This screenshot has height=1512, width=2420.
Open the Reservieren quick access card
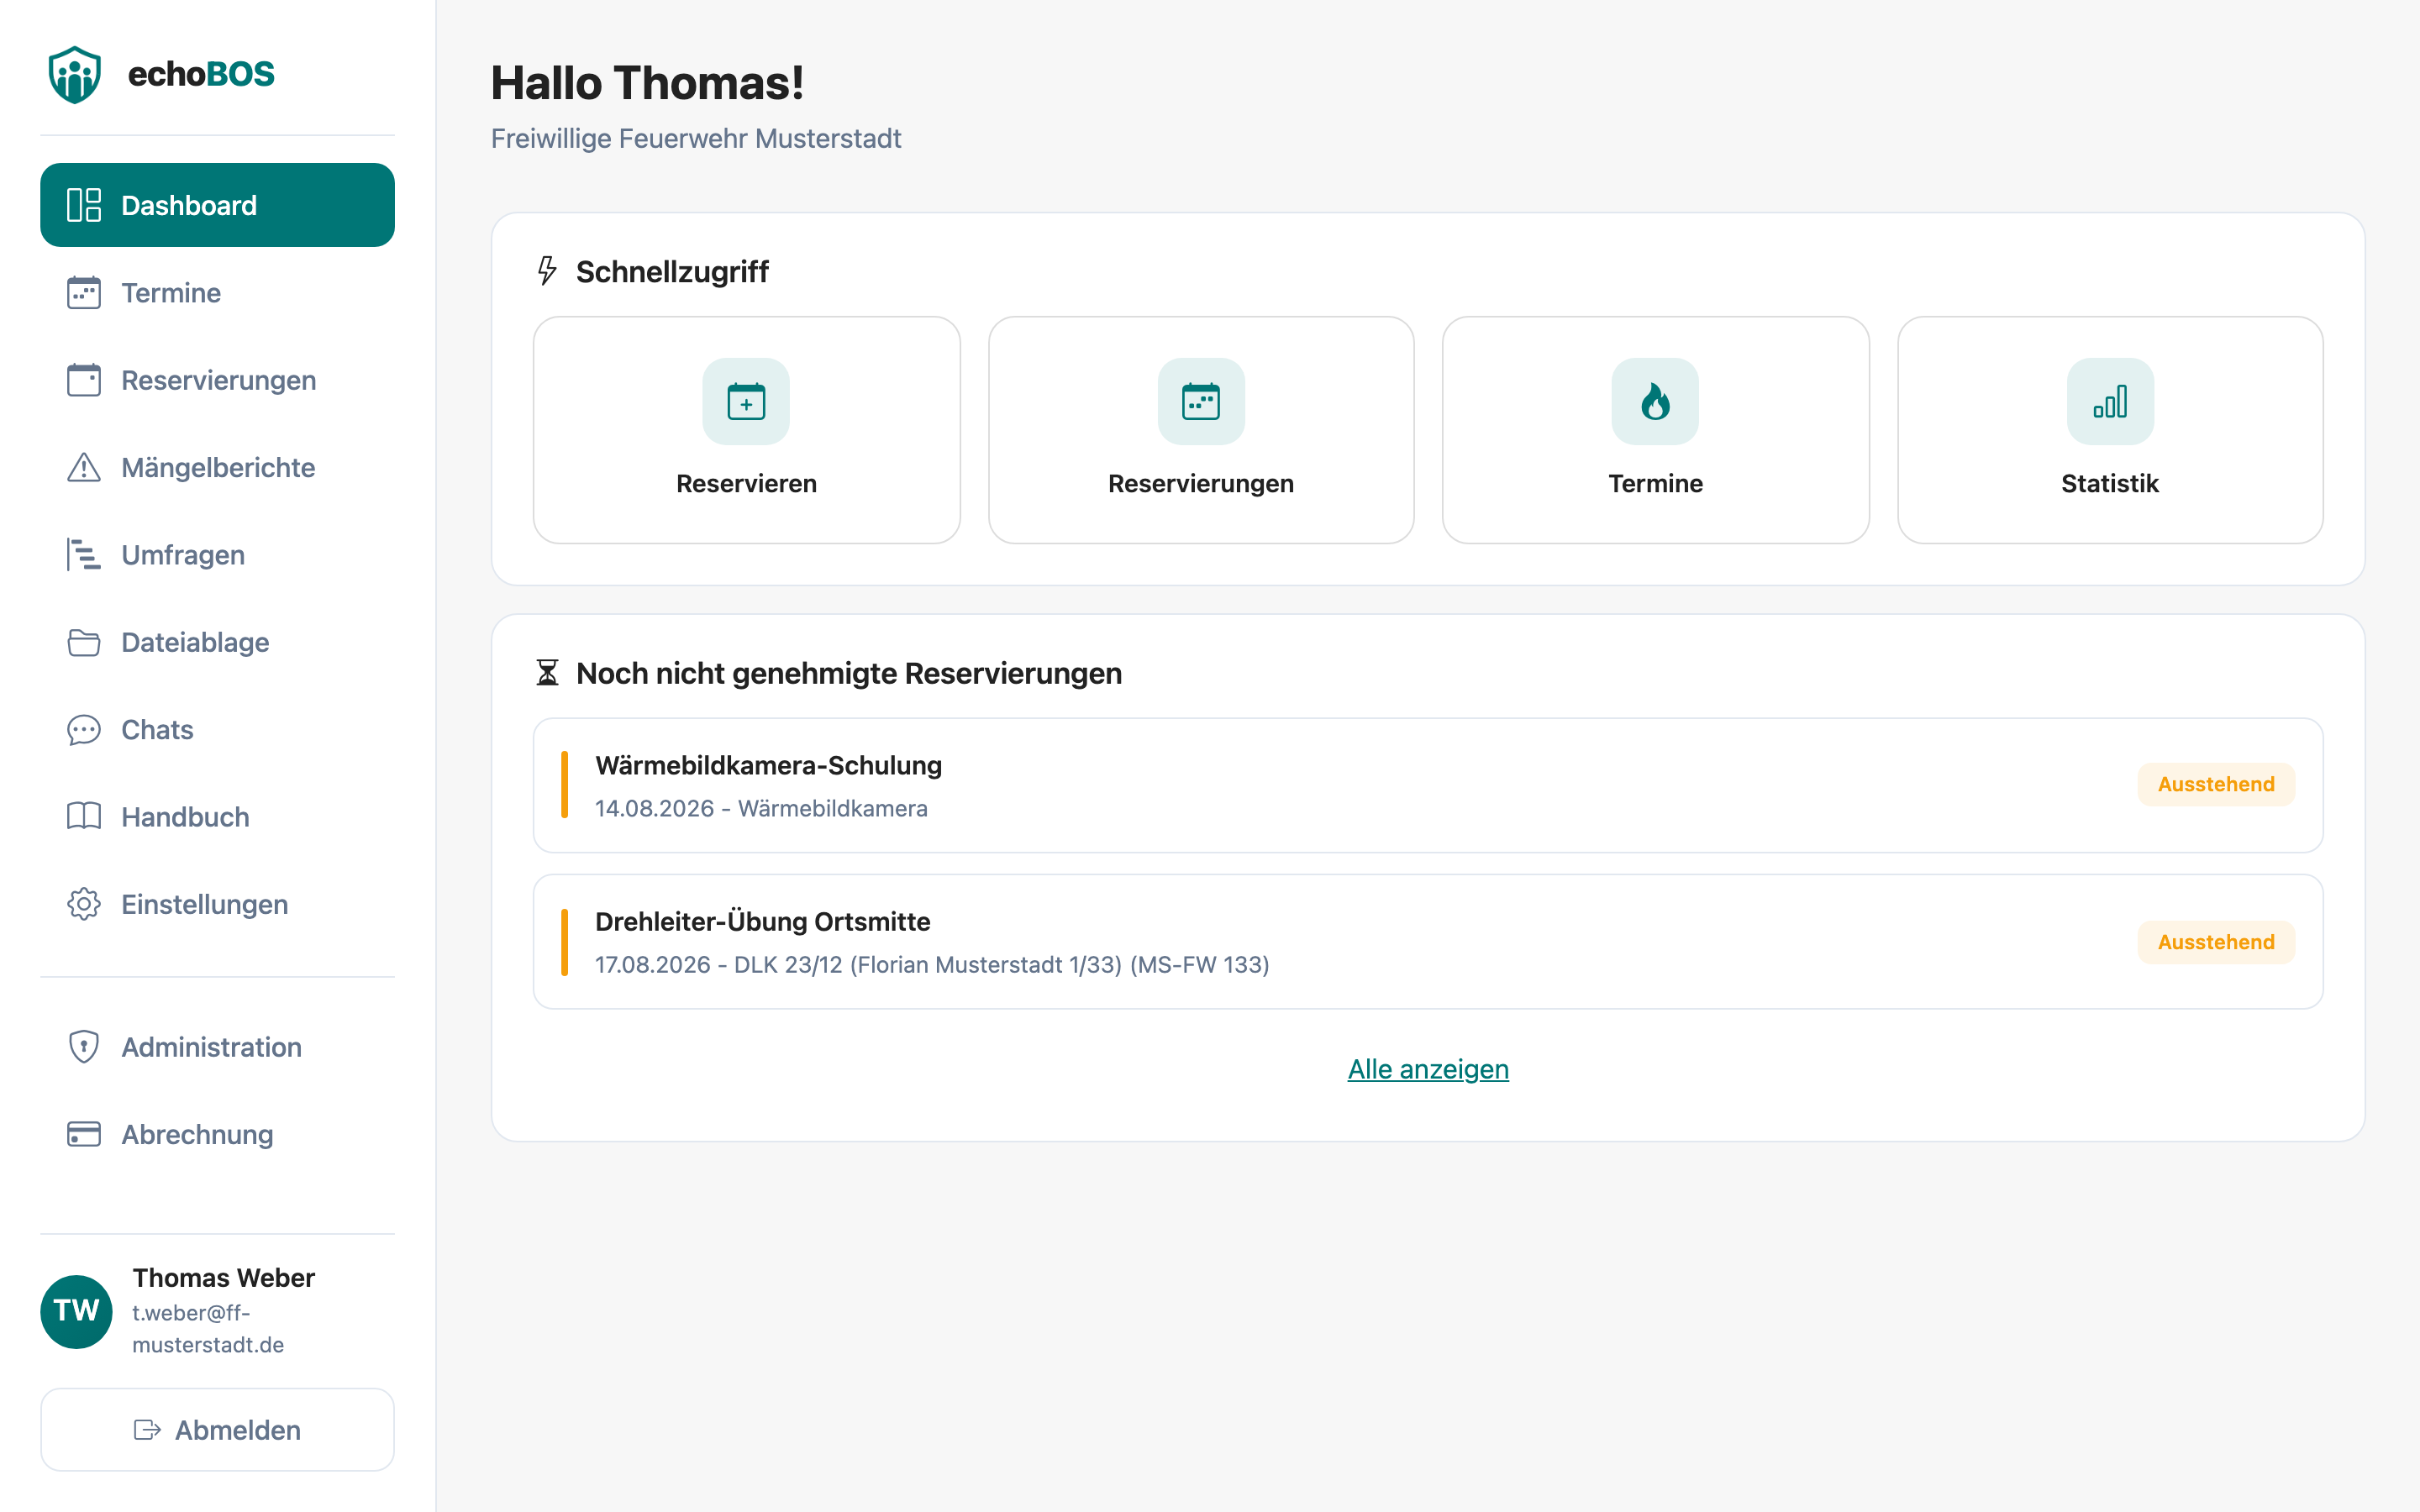point(746,430)
